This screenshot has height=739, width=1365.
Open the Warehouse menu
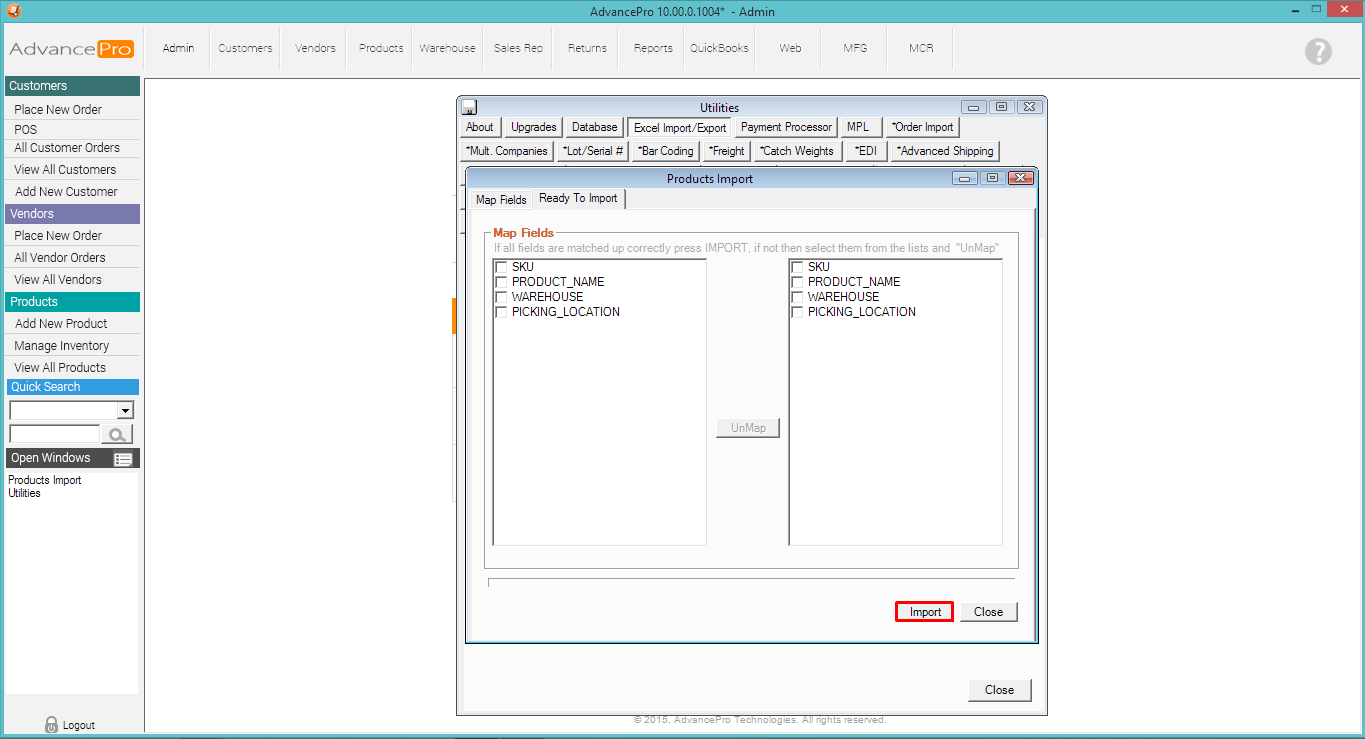coord(447,48)
